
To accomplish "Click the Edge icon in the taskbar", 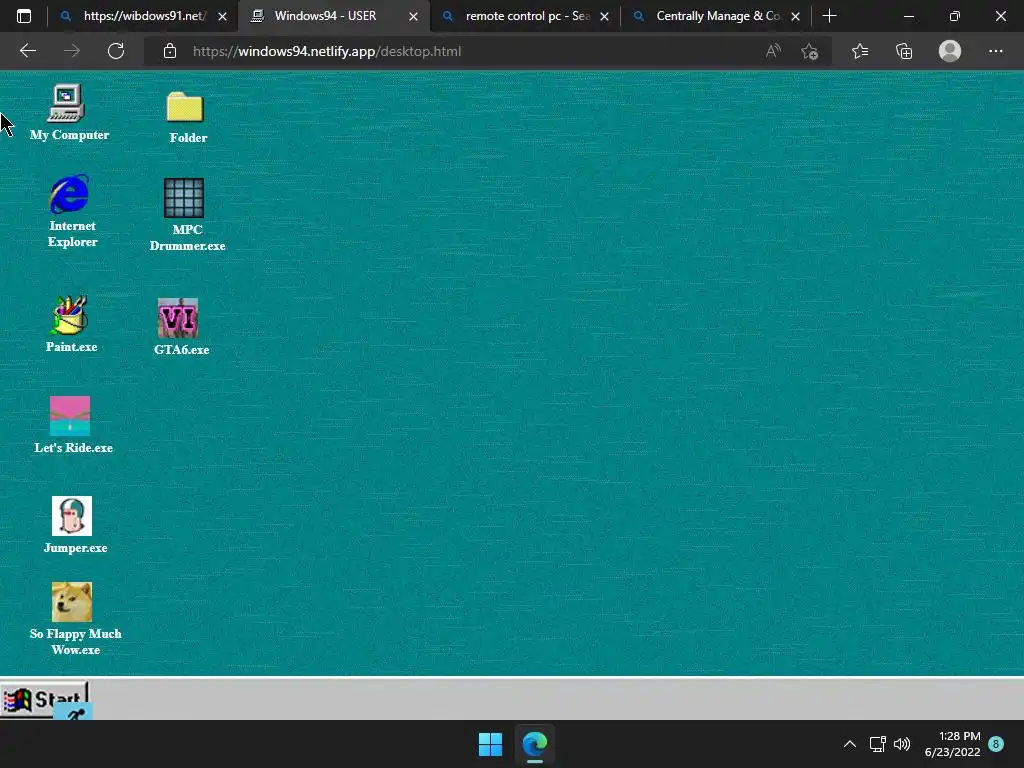I will coord(535,744).
